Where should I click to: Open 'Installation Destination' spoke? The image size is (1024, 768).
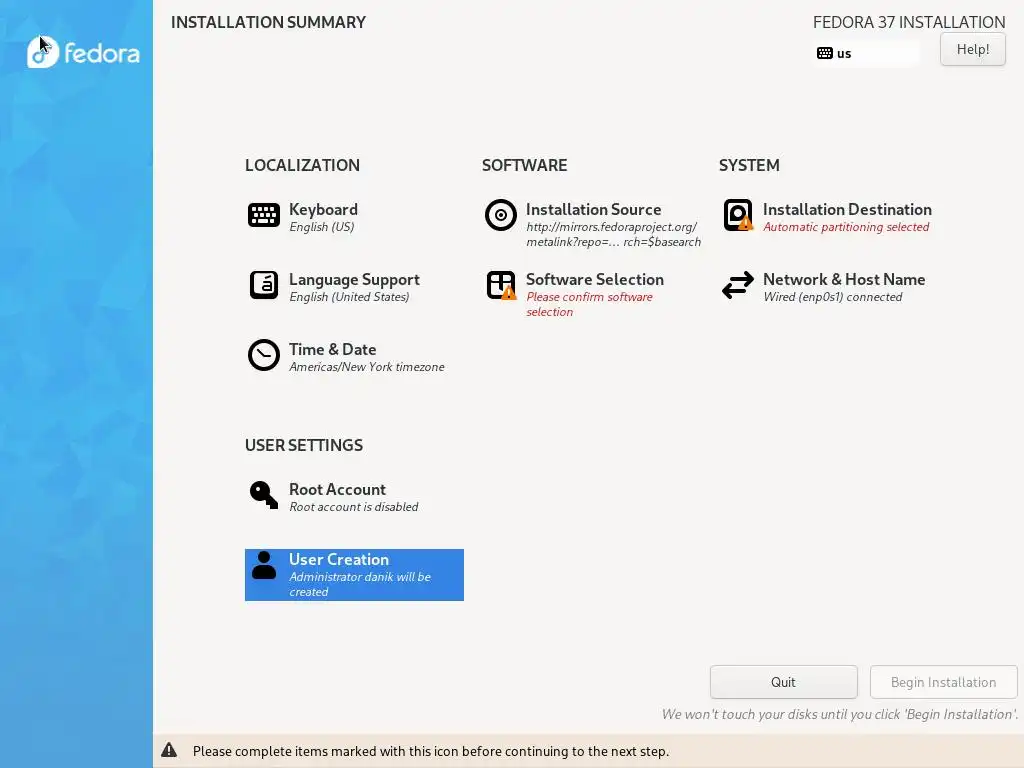(847, 210)
